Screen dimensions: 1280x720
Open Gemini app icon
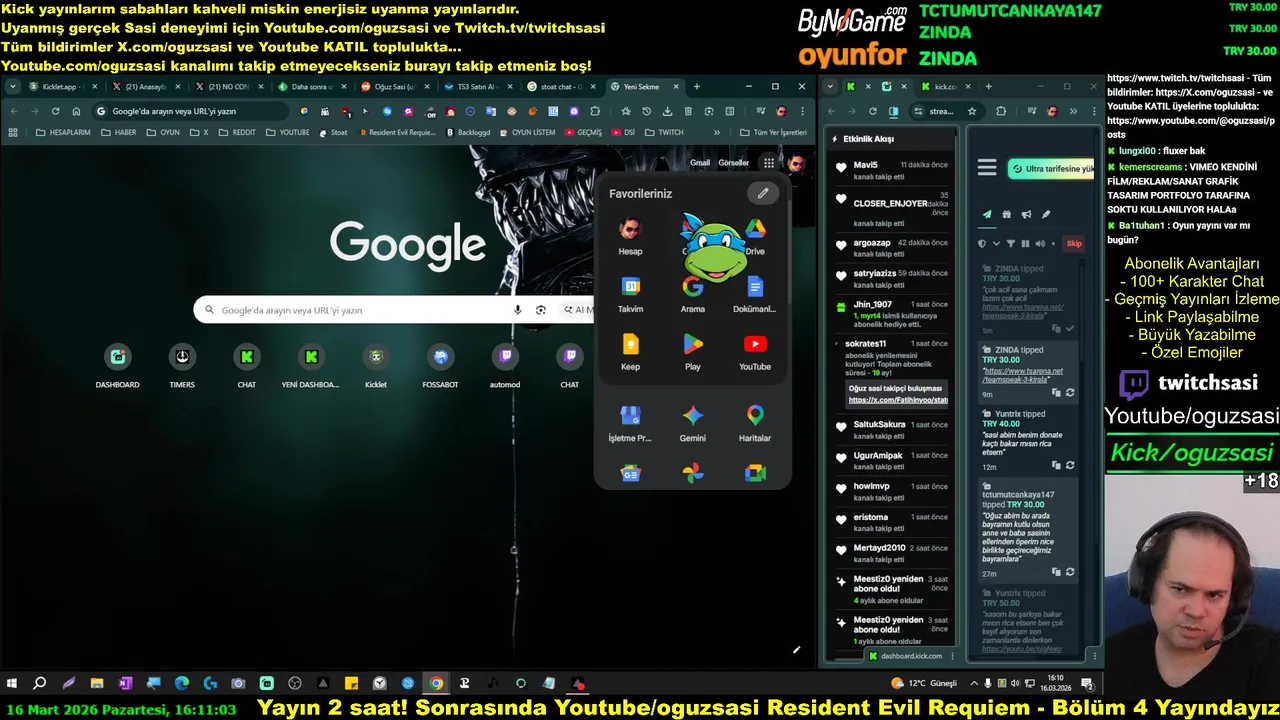(x=692, y=424)
